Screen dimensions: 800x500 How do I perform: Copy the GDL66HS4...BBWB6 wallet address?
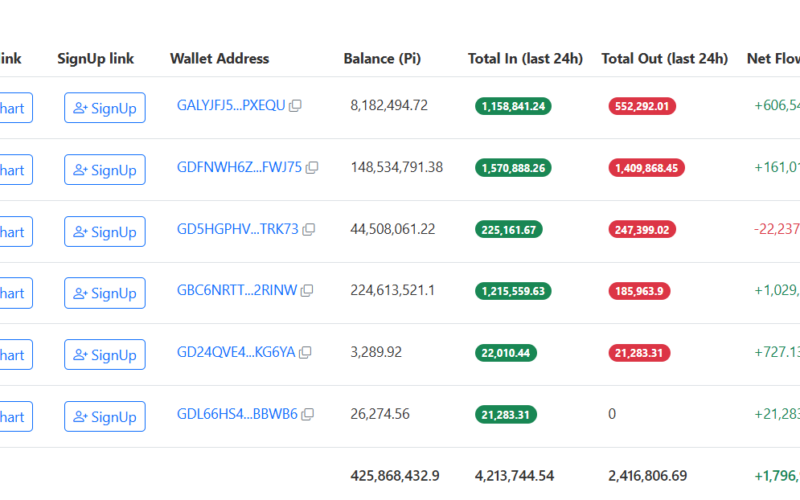coord(308,414)
